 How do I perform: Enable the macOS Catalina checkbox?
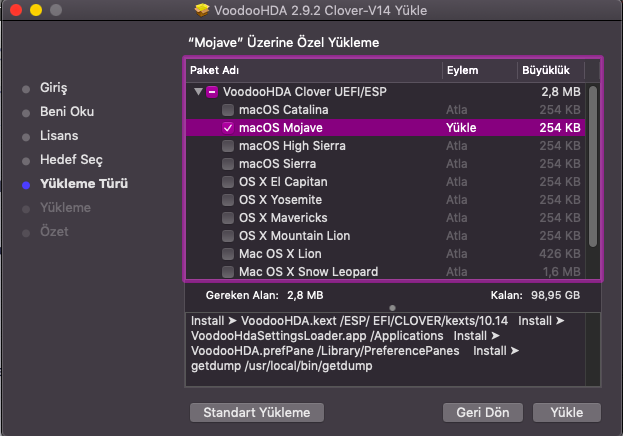coord(228,109)
